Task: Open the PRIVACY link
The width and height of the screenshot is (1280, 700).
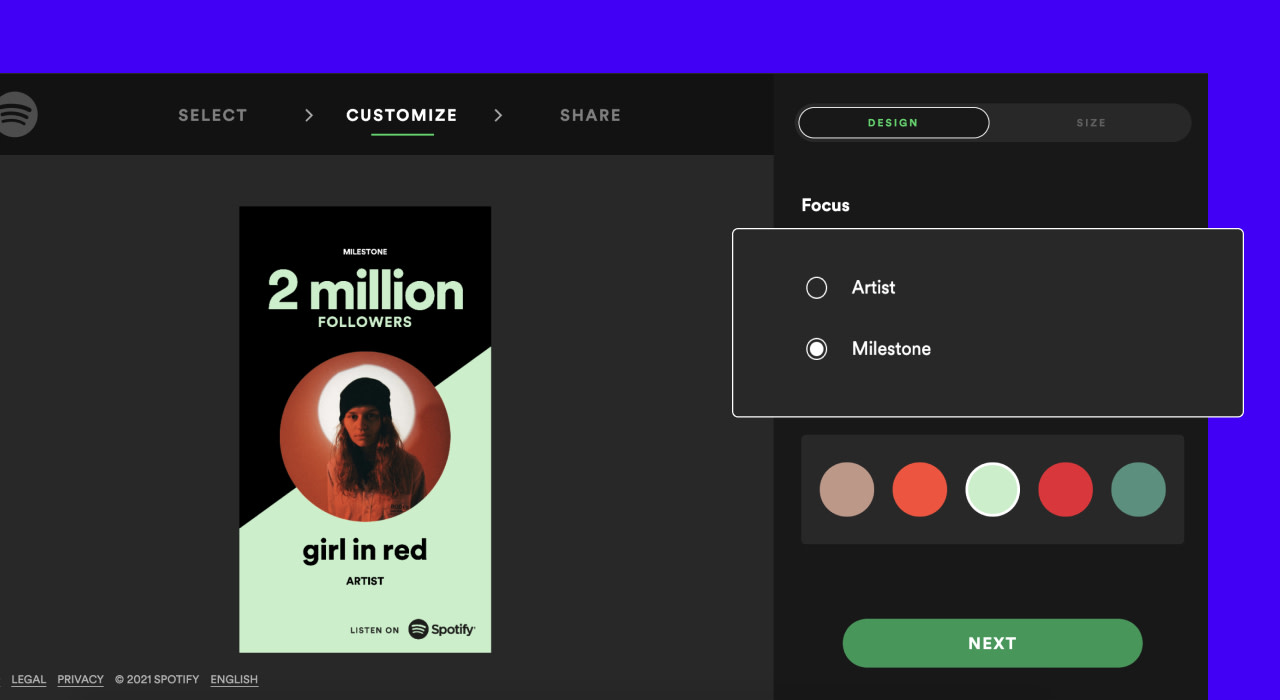Action: click(80, 679)
